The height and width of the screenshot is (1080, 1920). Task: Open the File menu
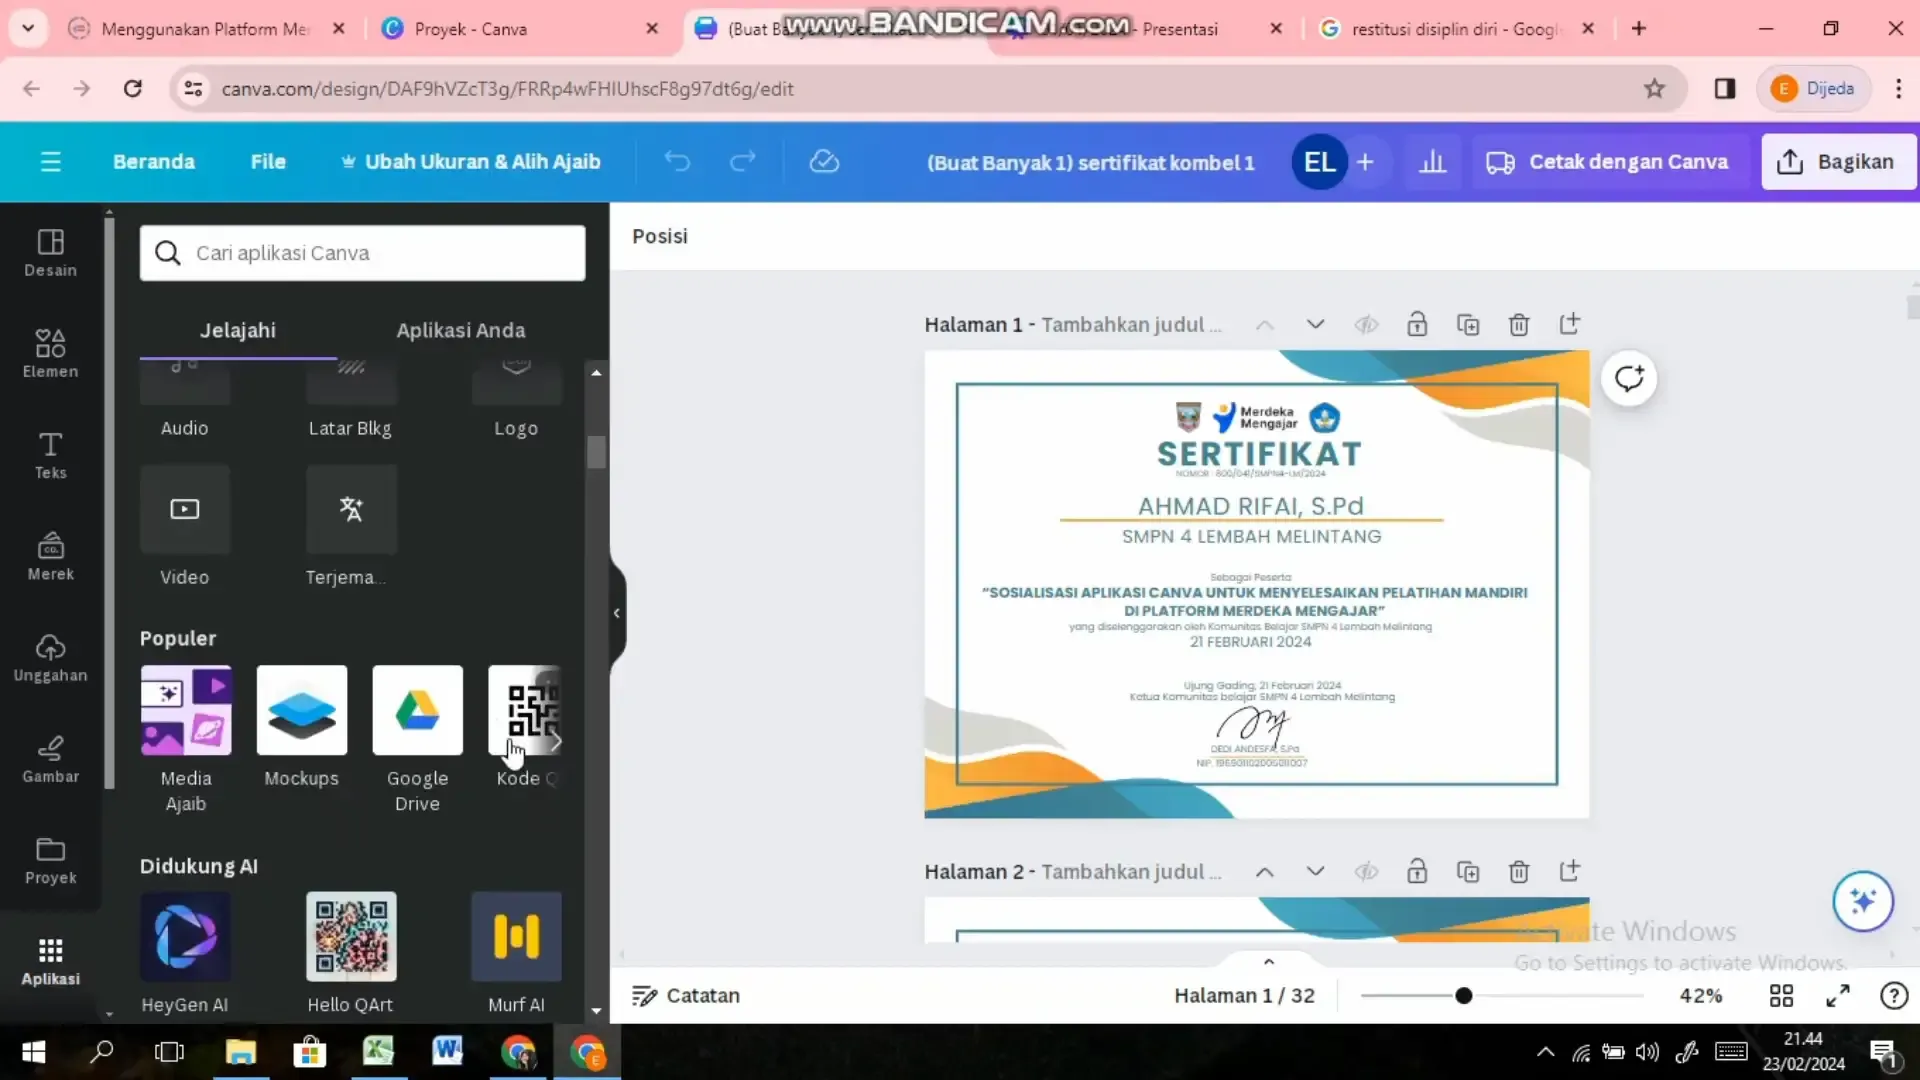[x=268, y=161]
